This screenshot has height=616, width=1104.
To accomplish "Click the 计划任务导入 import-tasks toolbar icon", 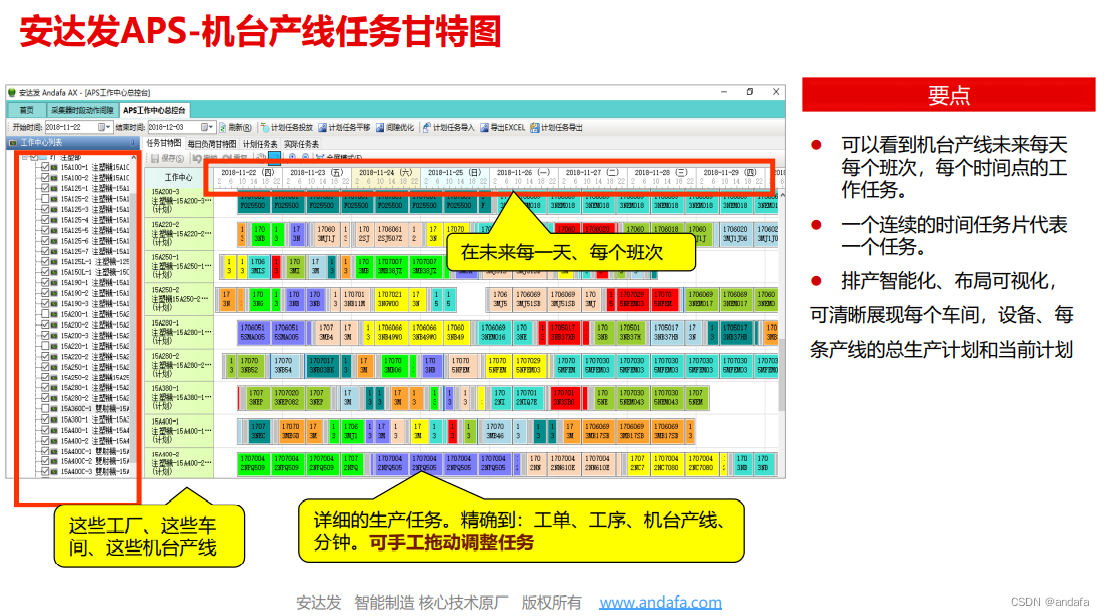I will [x=427, y=127].
